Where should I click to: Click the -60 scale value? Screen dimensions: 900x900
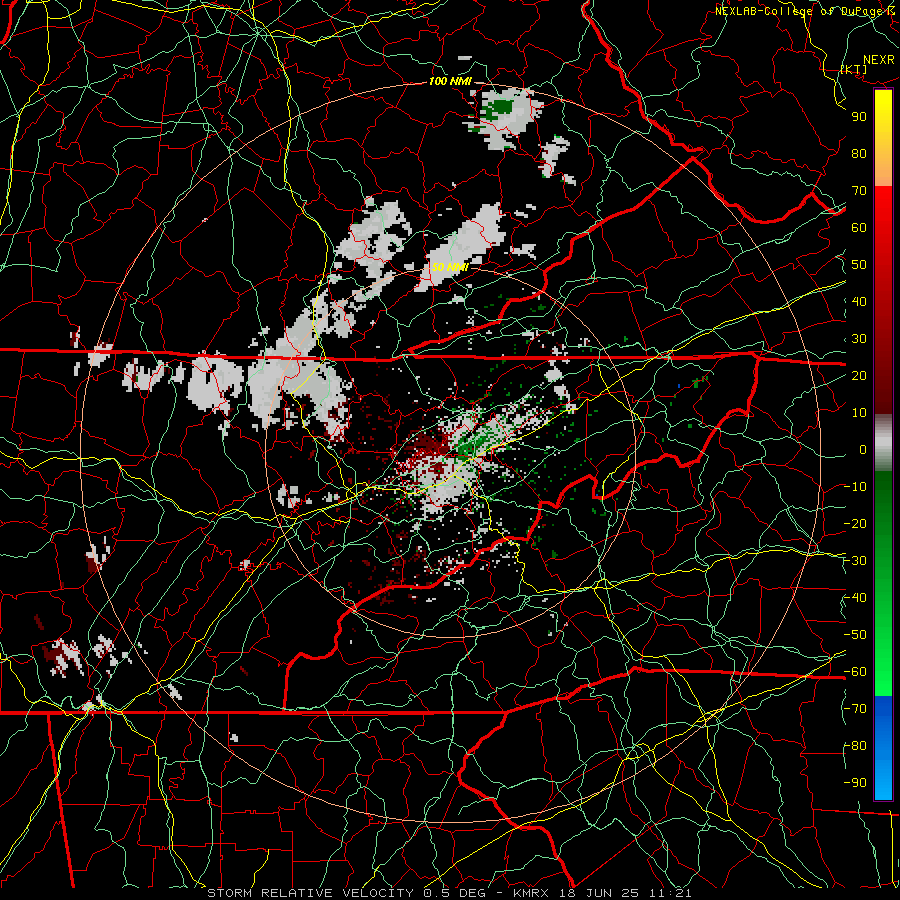click(855, 672)
